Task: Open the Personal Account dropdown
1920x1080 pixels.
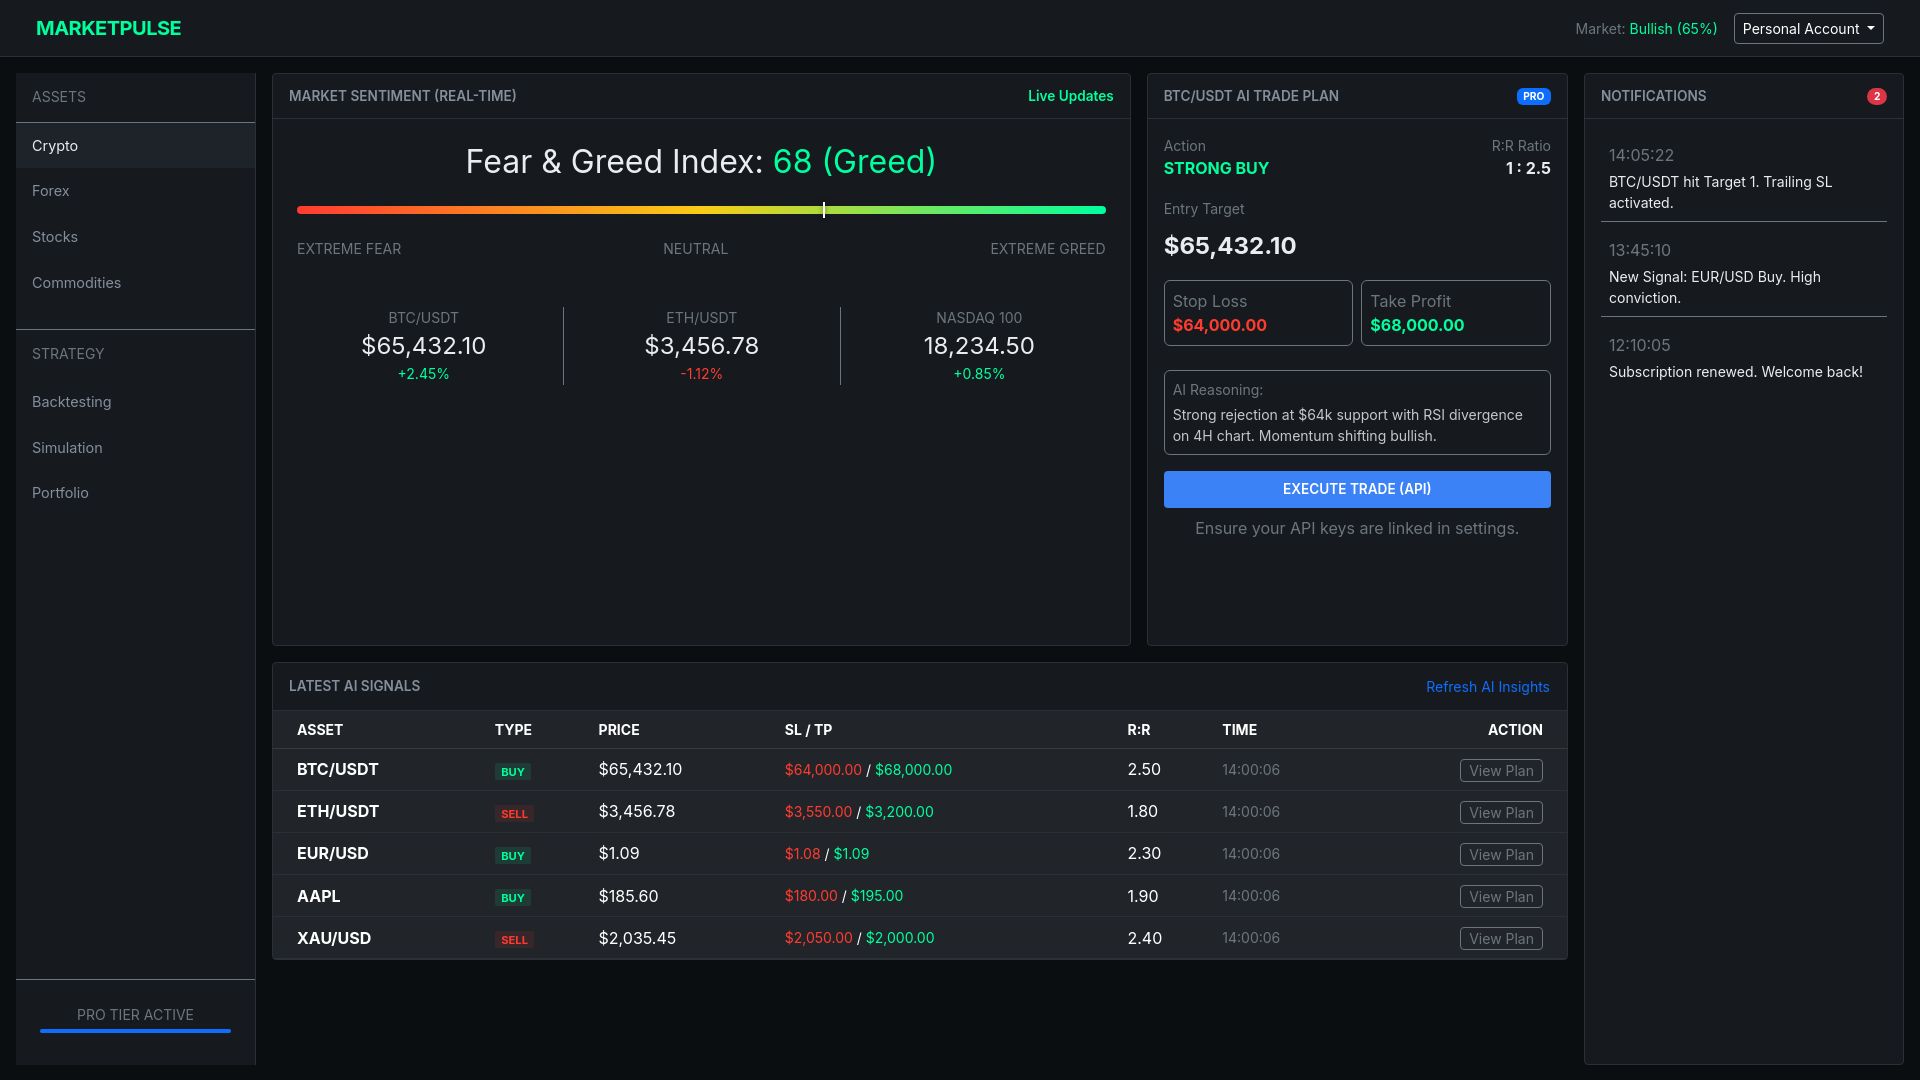Action: (1808, 29)
